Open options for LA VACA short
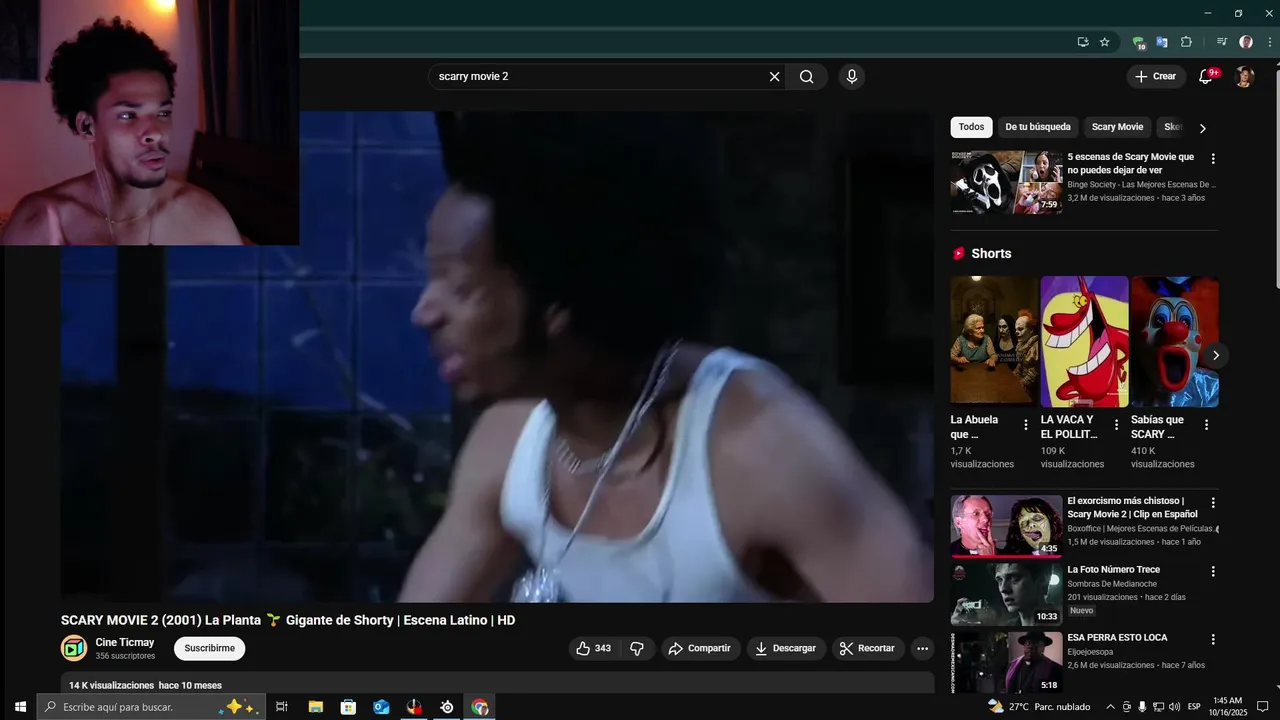 click(x=1116, y=425)
